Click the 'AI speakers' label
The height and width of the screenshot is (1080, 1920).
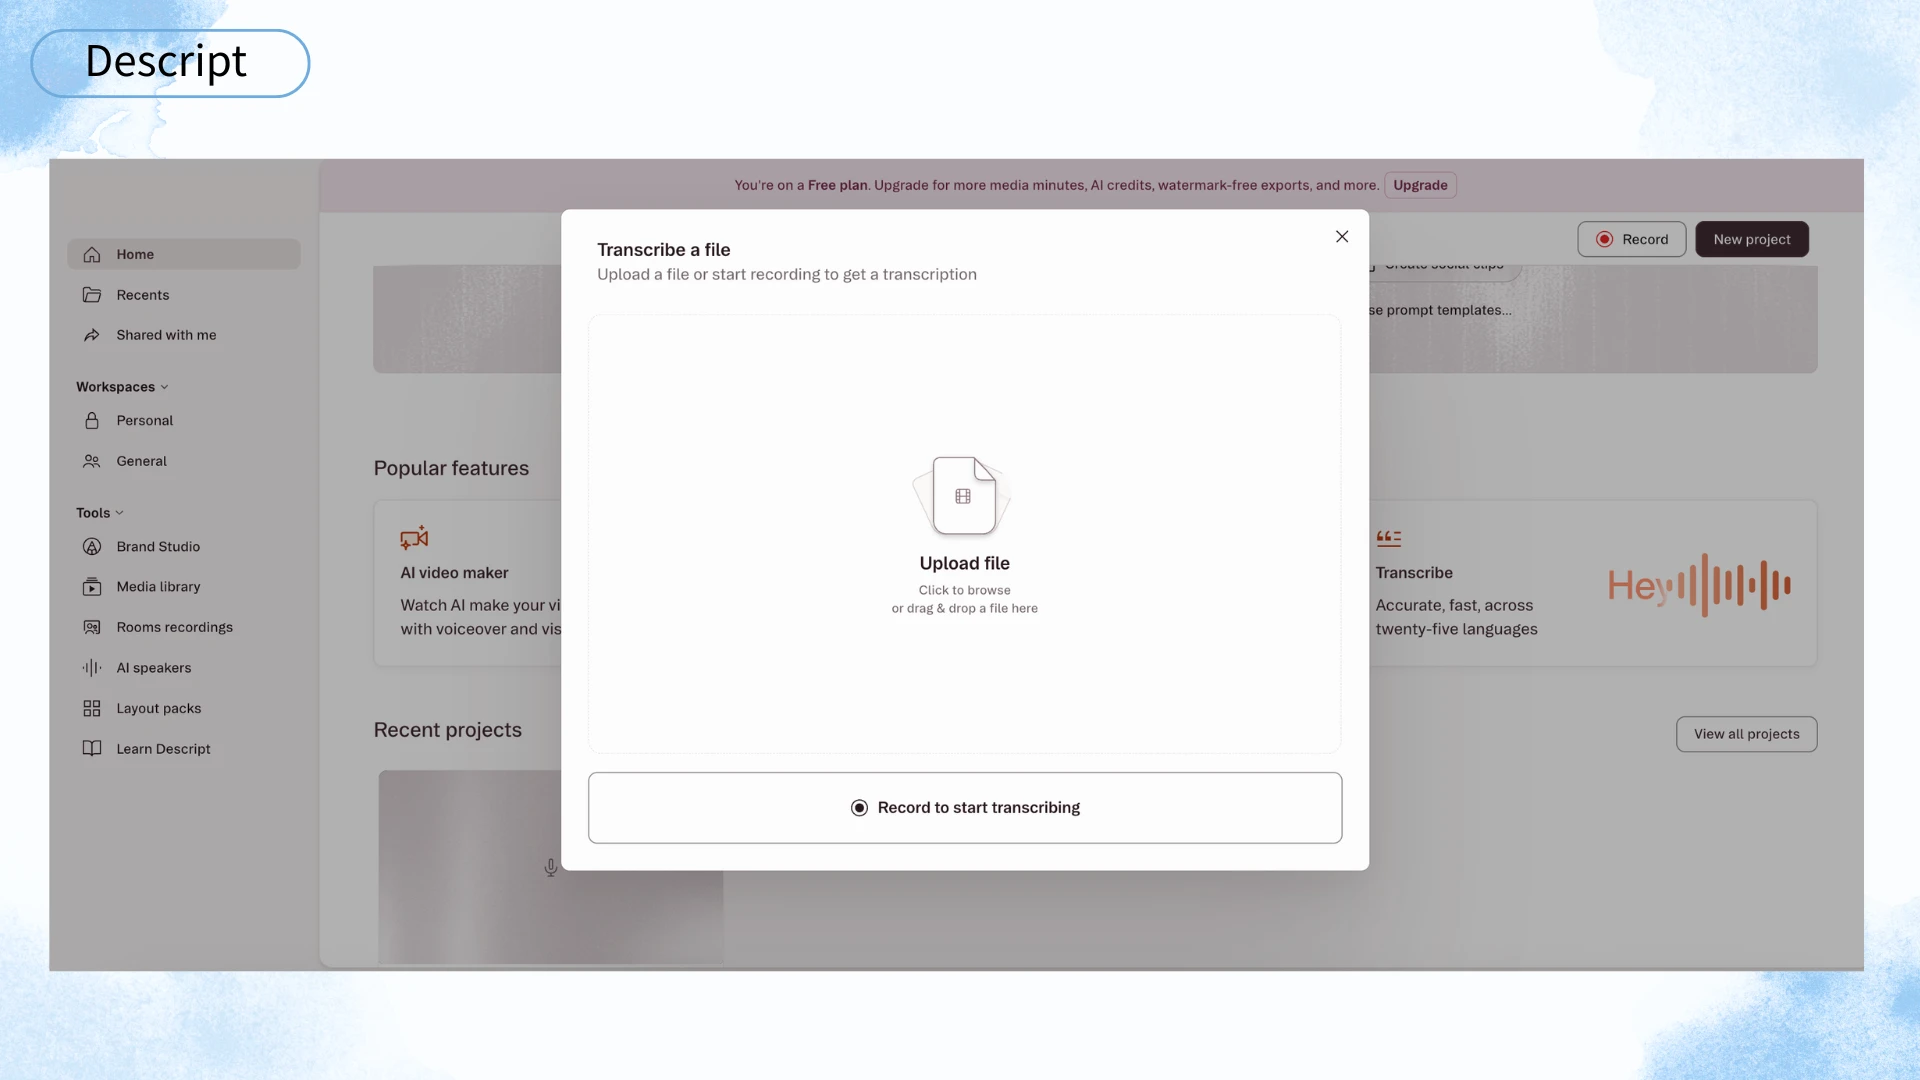(x=154, y=668)
